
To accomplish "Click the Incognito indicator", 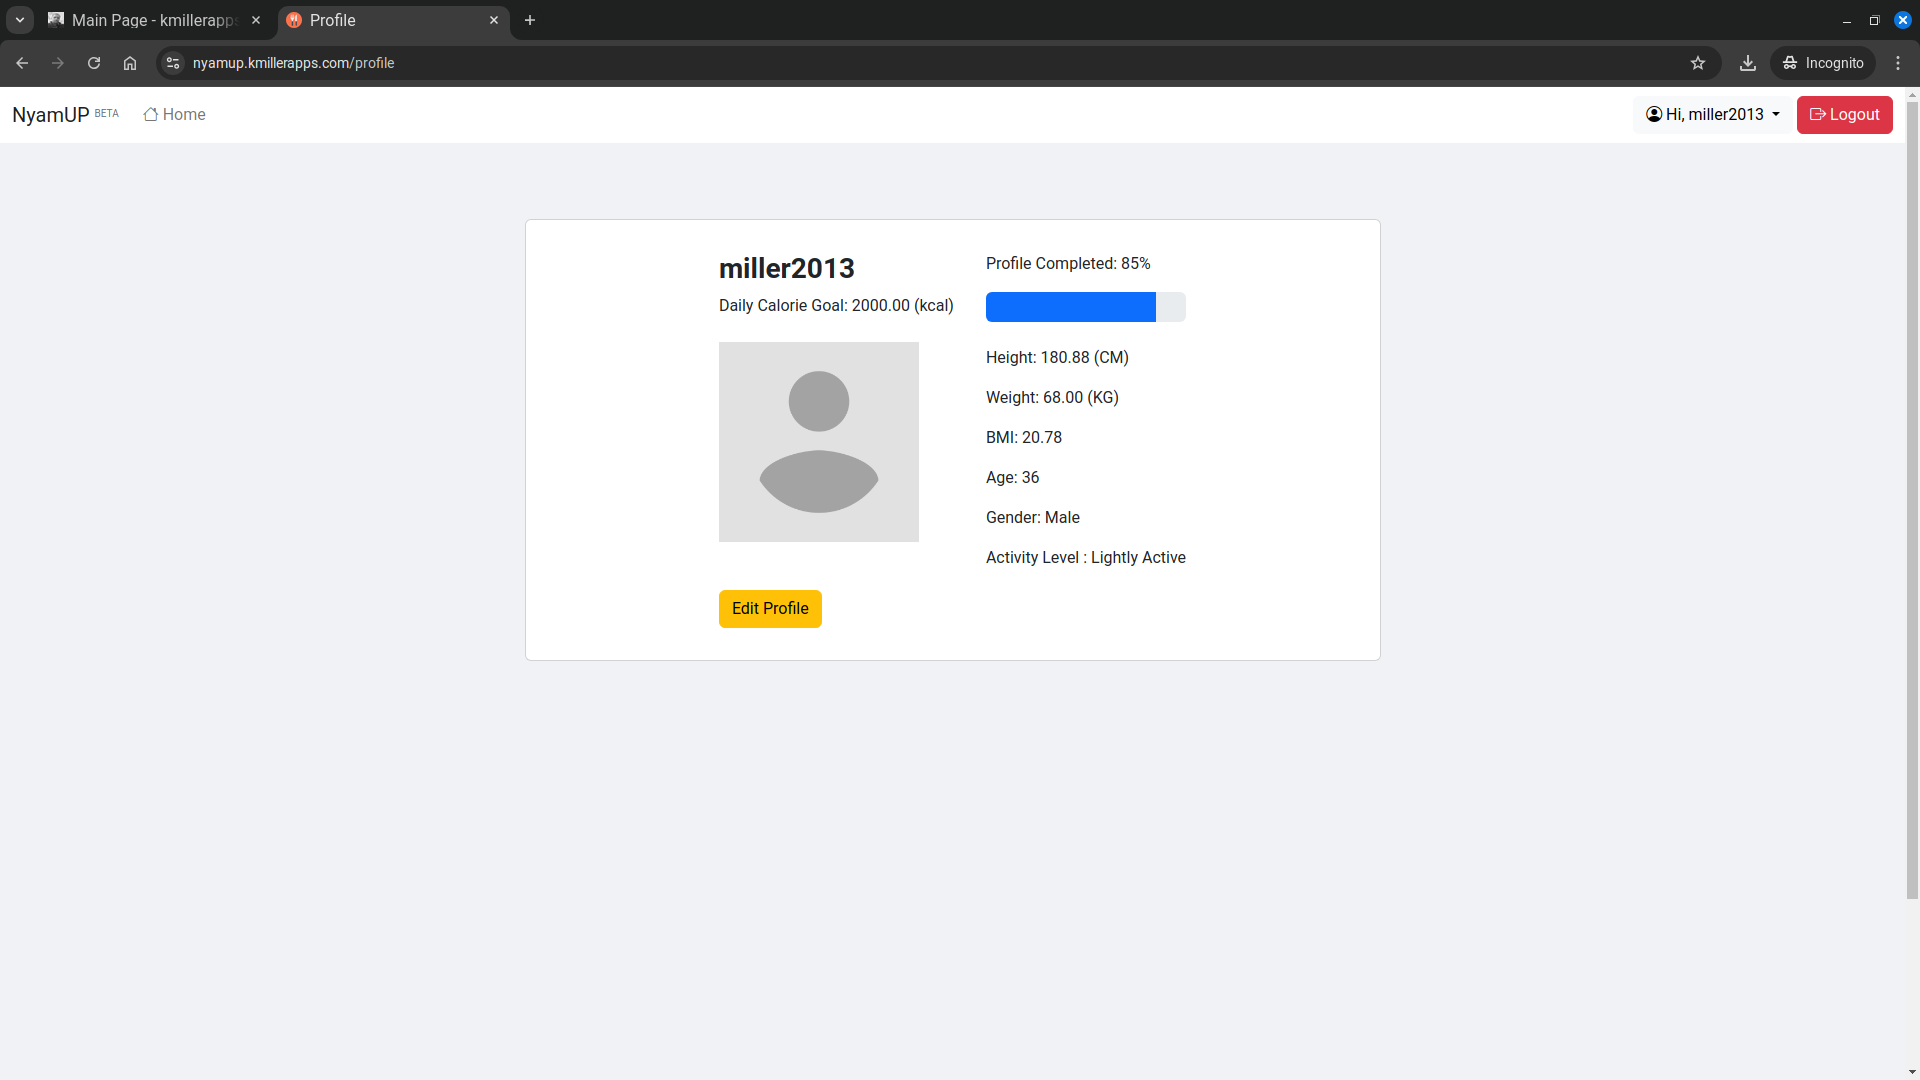I will click(1823, 63).
